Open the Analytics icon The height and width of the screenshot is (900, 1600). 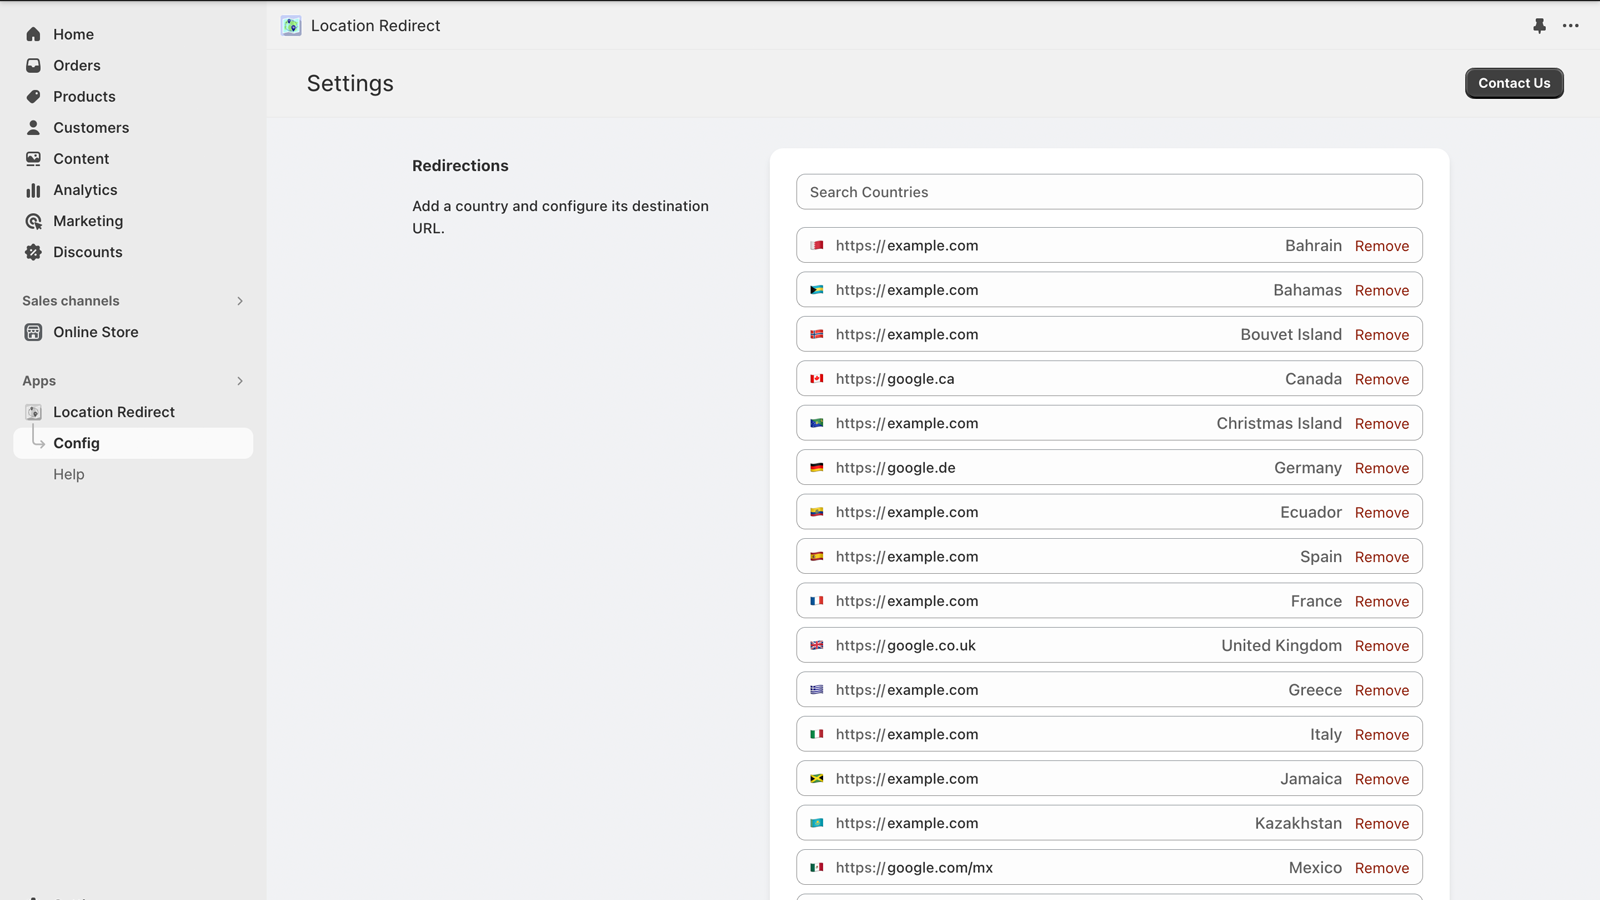point(33,190)
